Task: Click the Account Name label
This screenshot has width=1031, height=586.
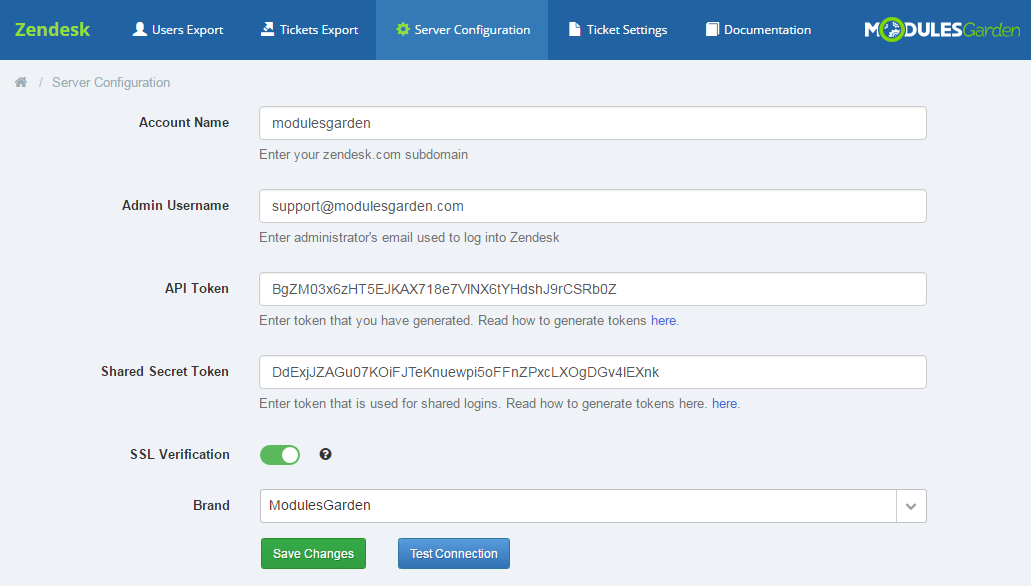Action: tap(183, 122)
